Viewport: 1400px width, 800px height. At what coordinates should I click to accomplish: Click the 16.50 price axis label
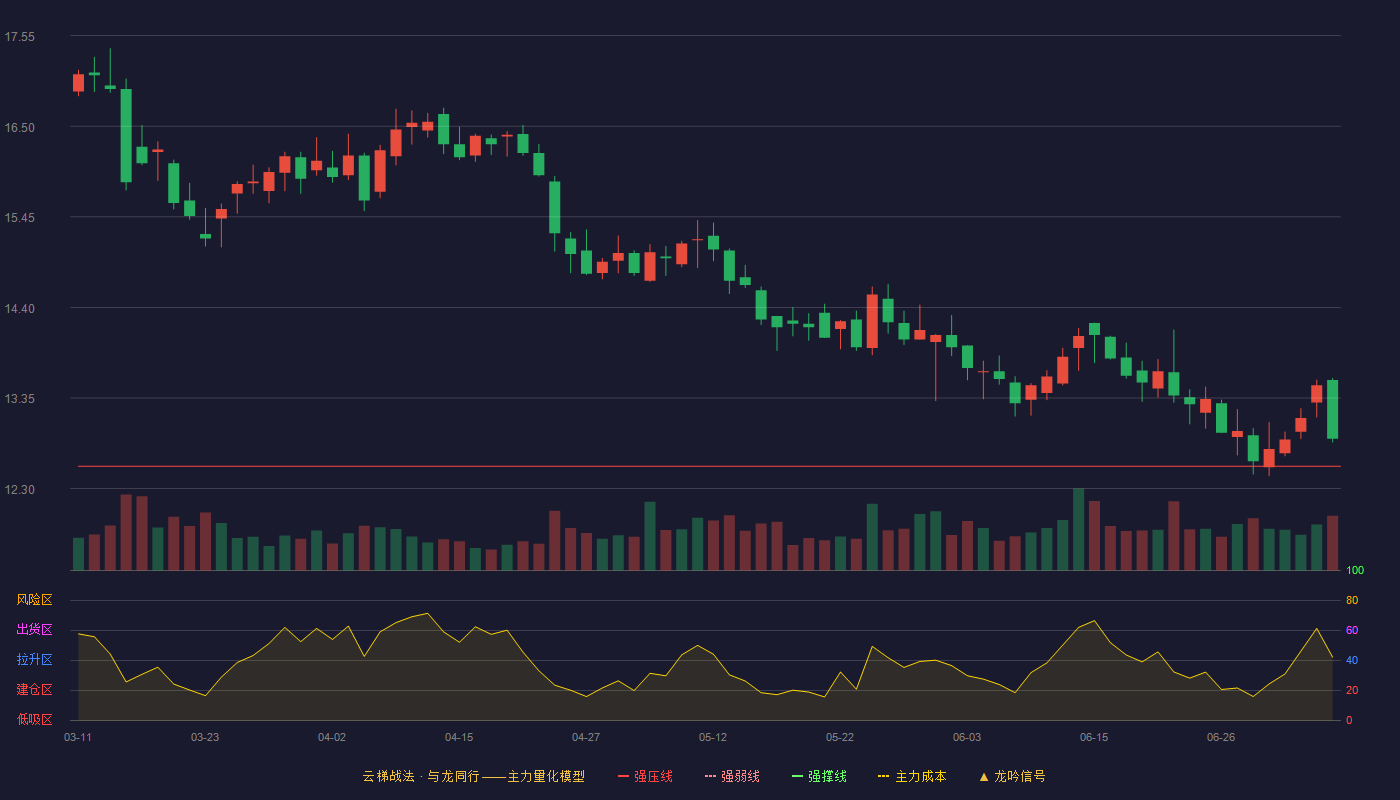coord(19,128)
